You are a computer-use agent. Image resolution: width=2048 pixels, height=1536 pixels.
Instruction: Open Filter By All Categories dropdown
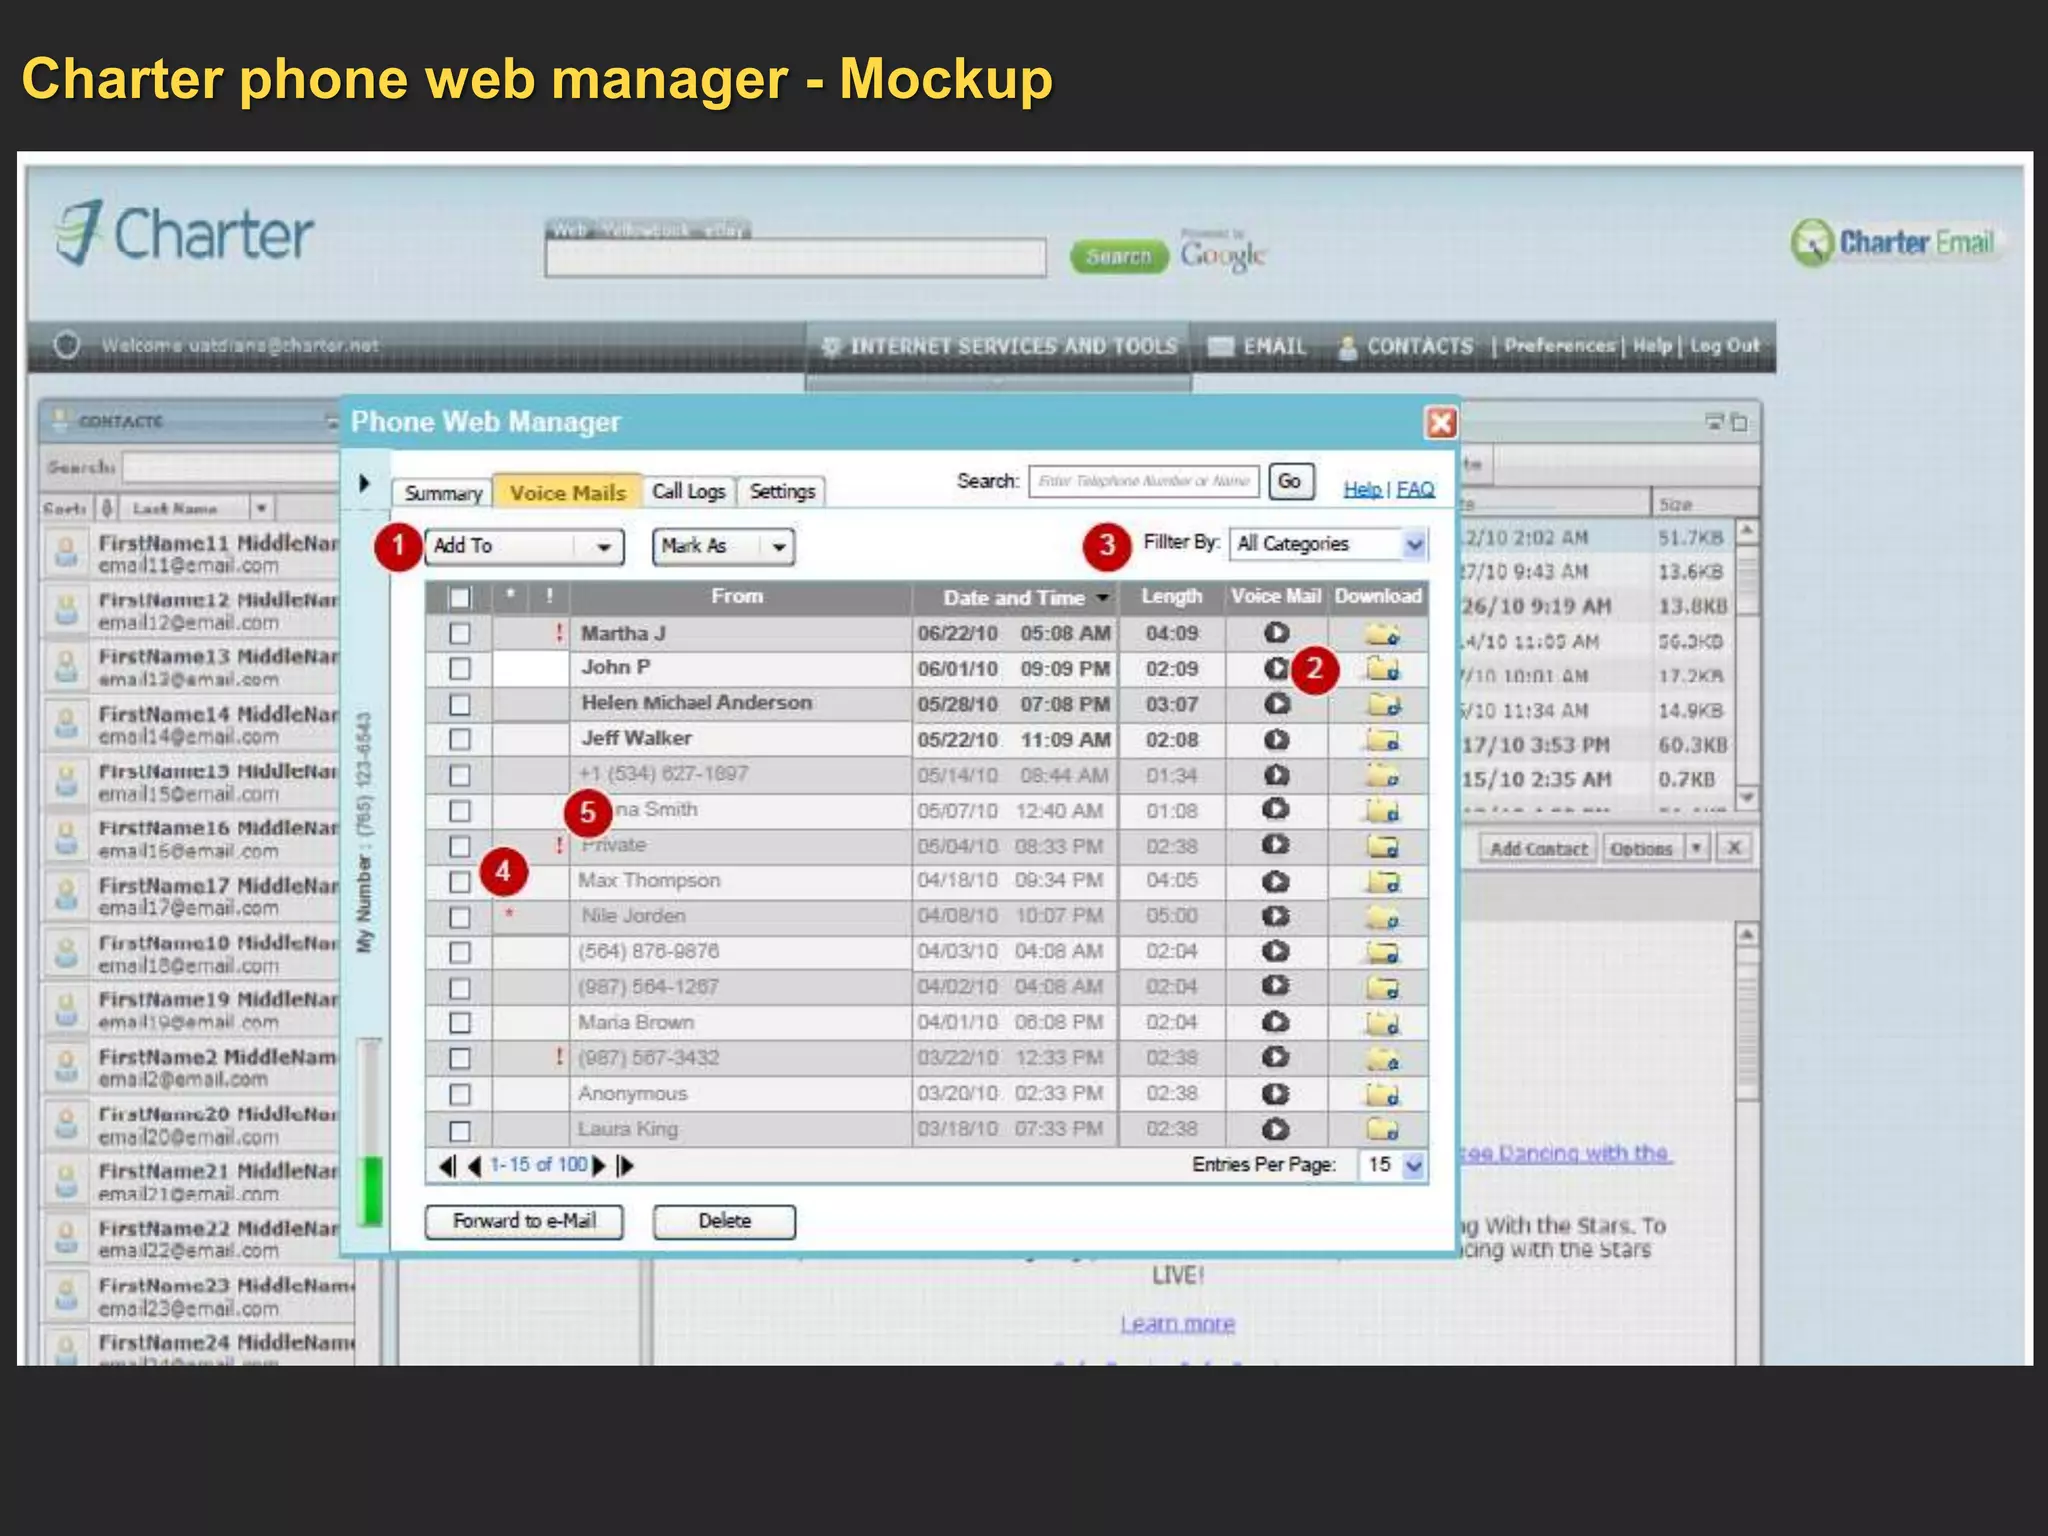1328,544
